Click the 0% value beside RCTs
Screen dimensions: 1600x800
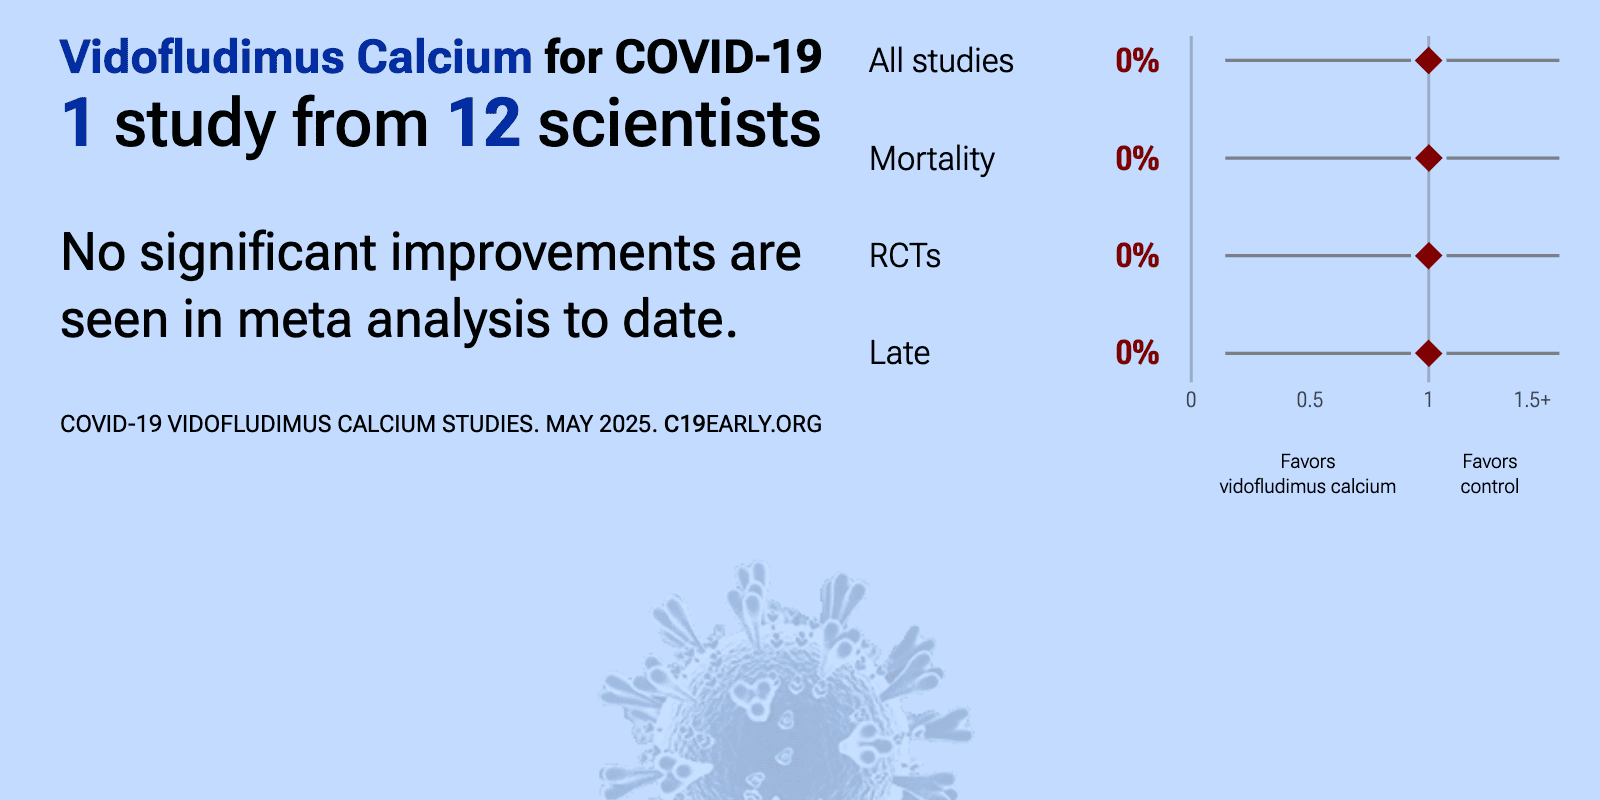pyautogui.click(x=1137, y=256)
